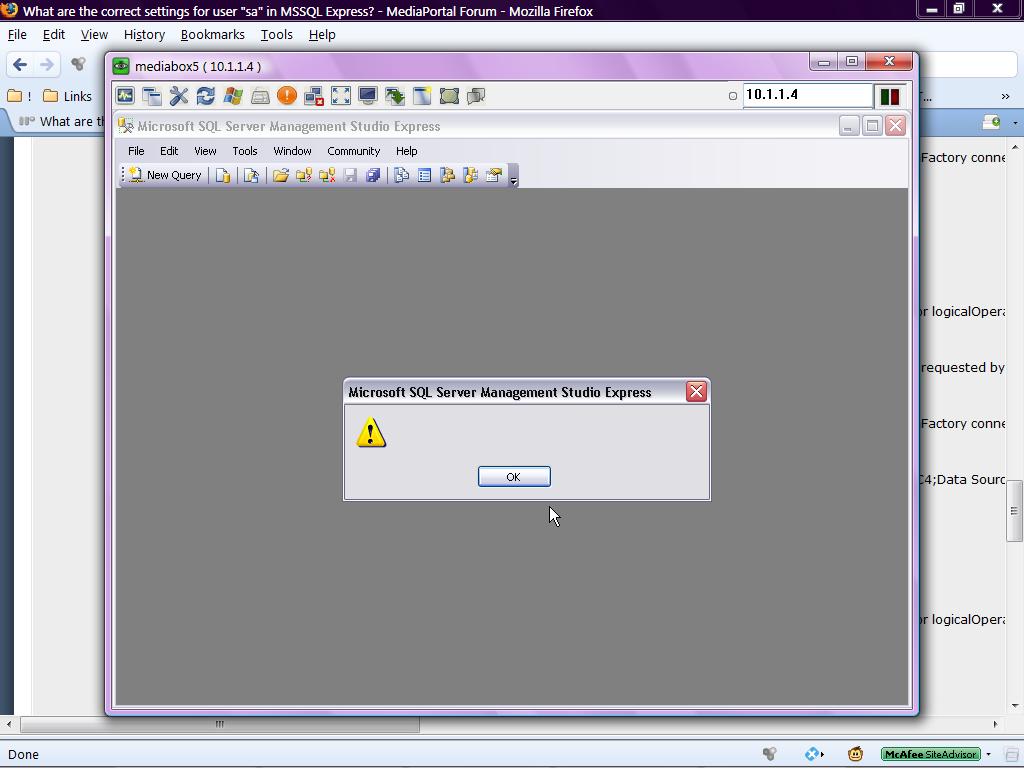Click the new window icon with the yellow star
The width and height of the screenshot is (1024, 768).
pyautogui.click(x=422, y=96)
